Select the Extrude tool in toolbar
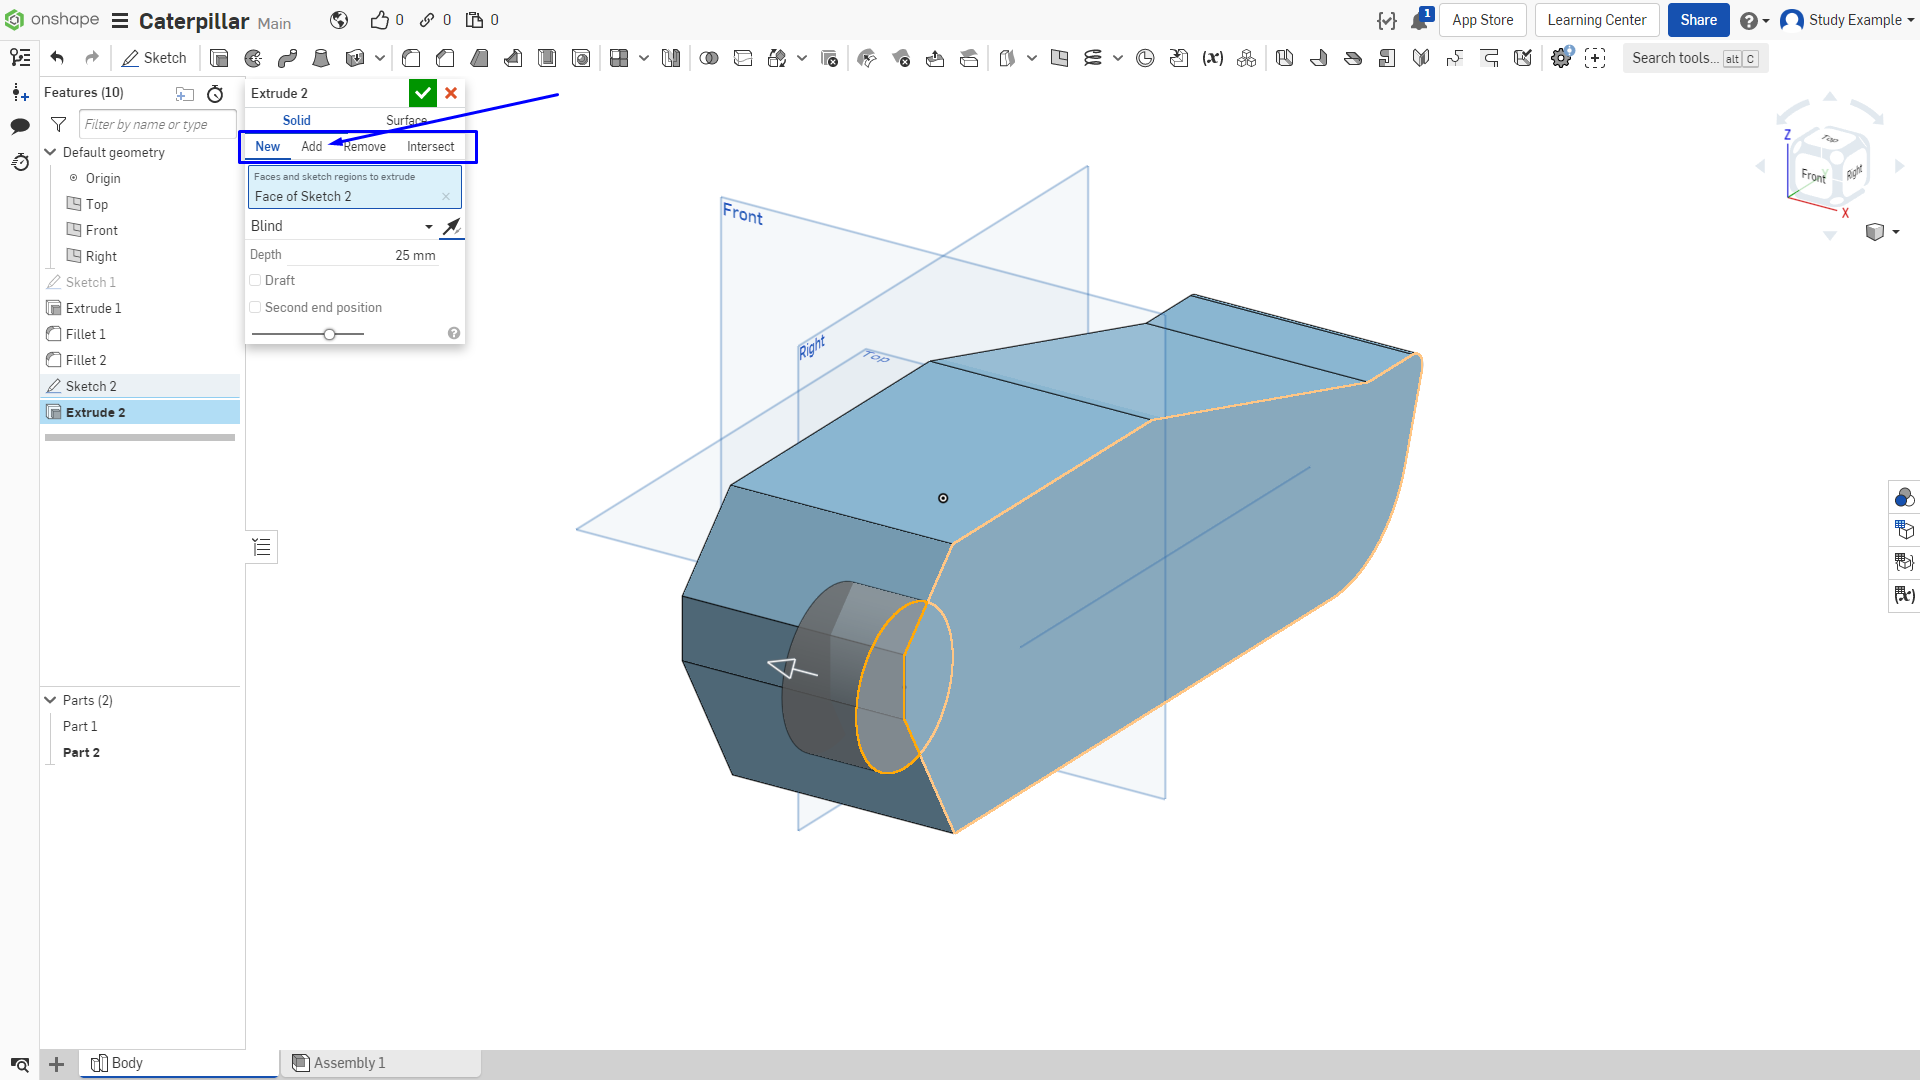The height and width of the screenshot is (1080, 1920). click(219, 58)
